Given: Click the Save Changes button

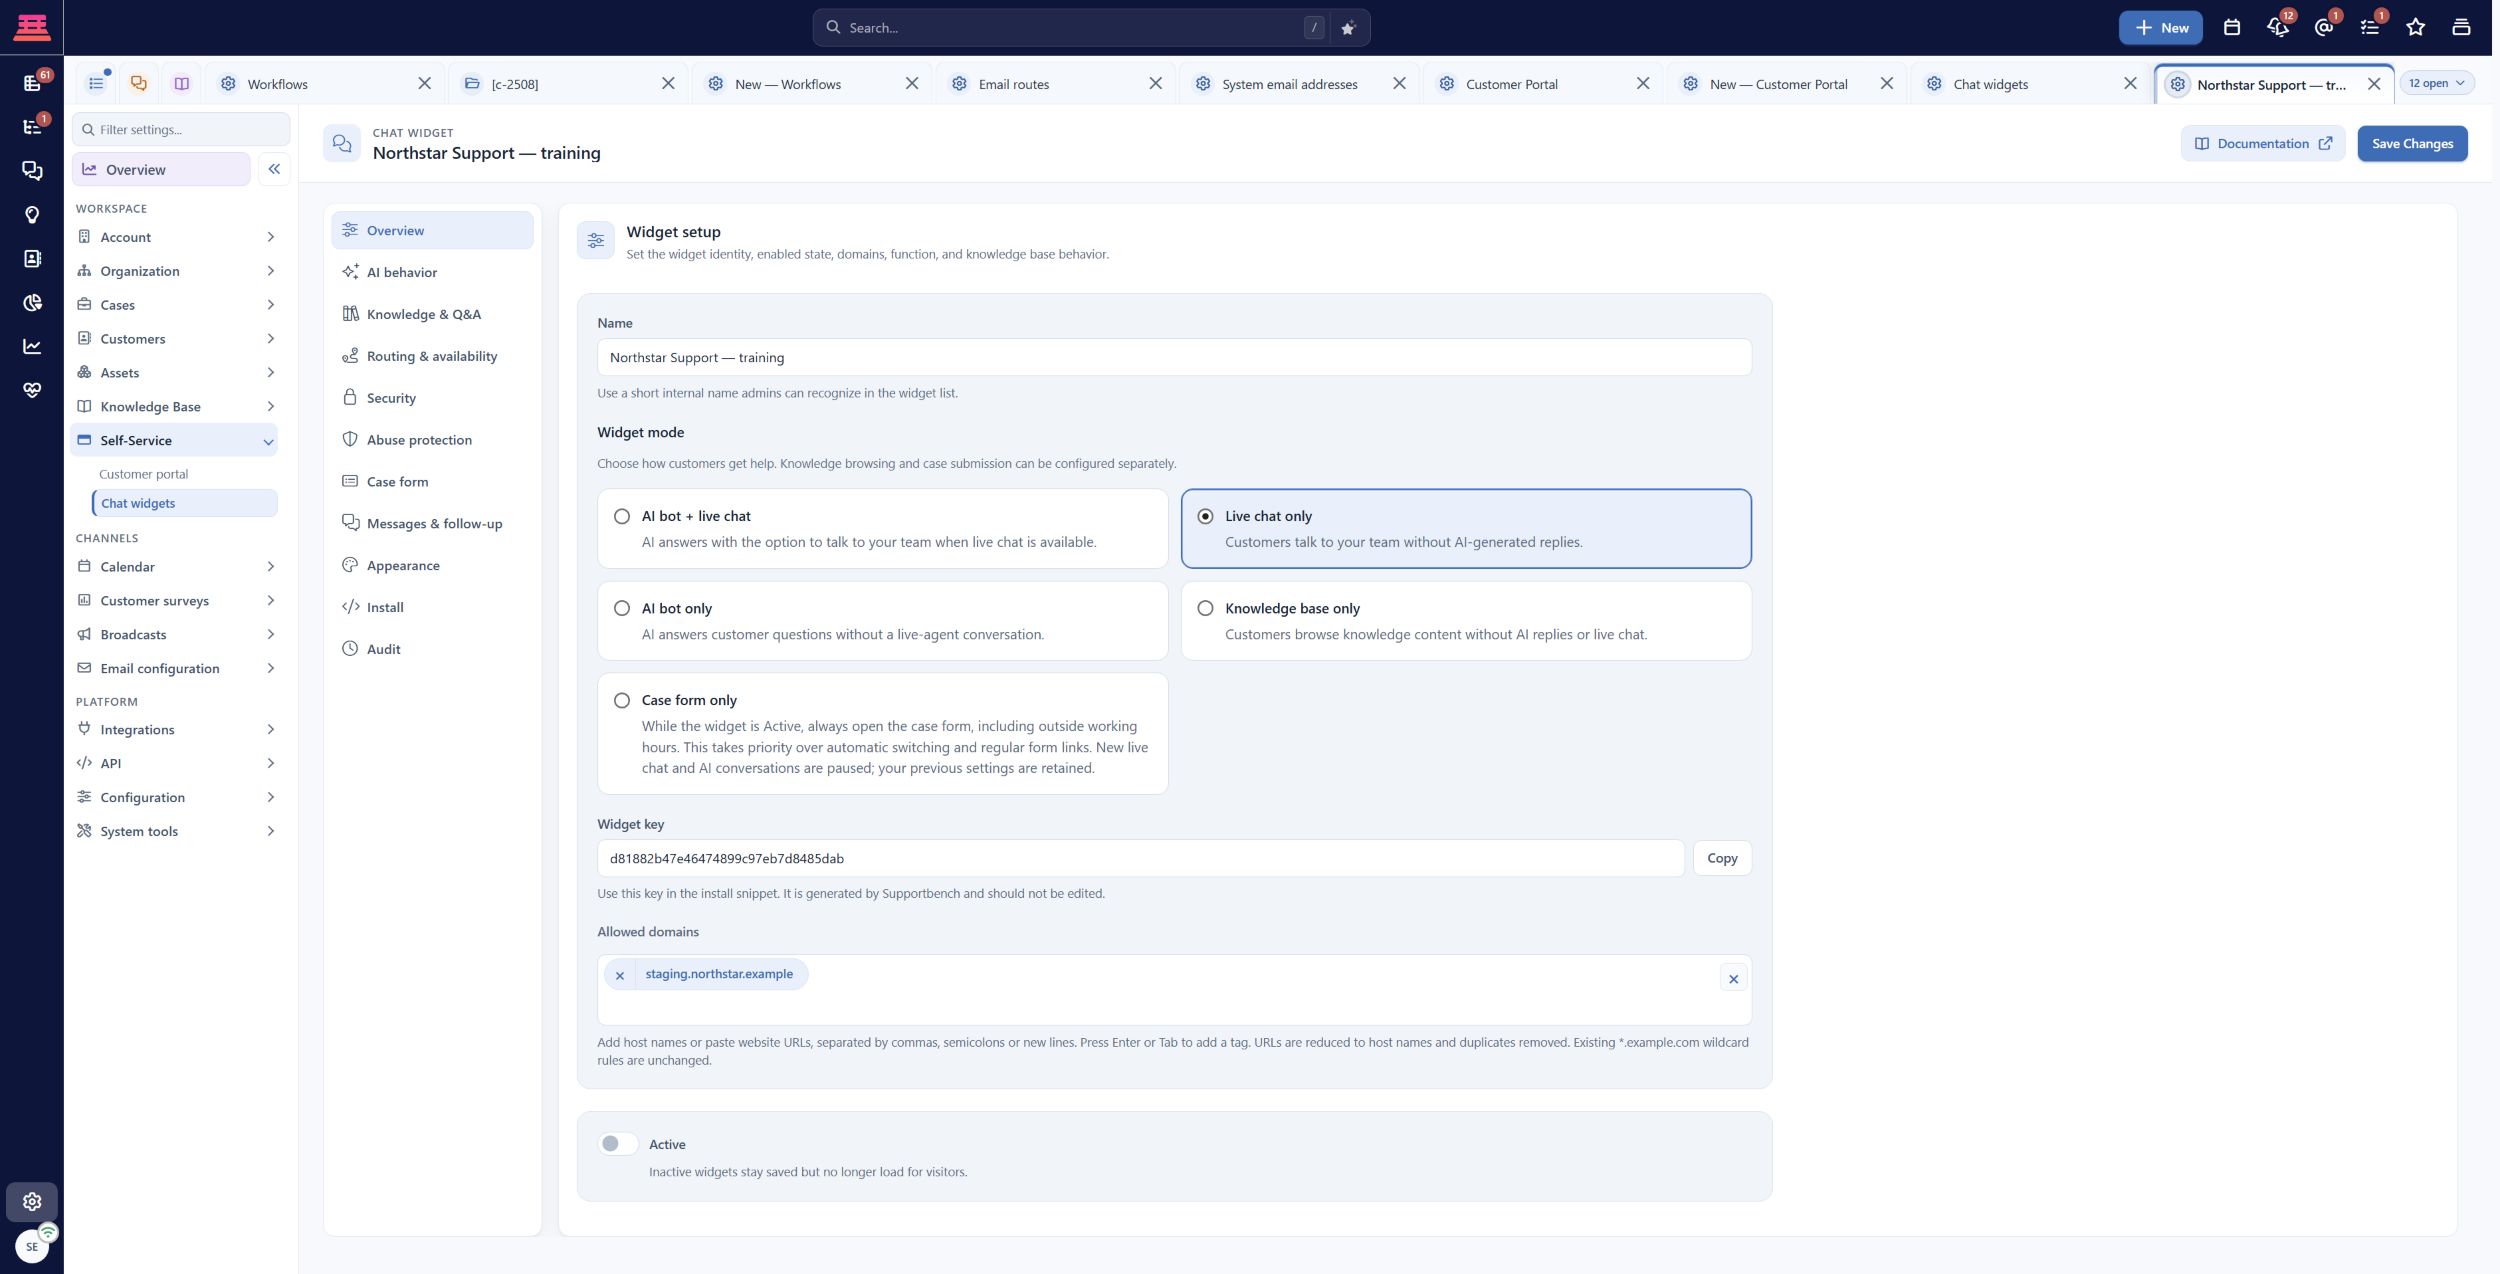Looking at the screenshot, I should coord(2412,143).
